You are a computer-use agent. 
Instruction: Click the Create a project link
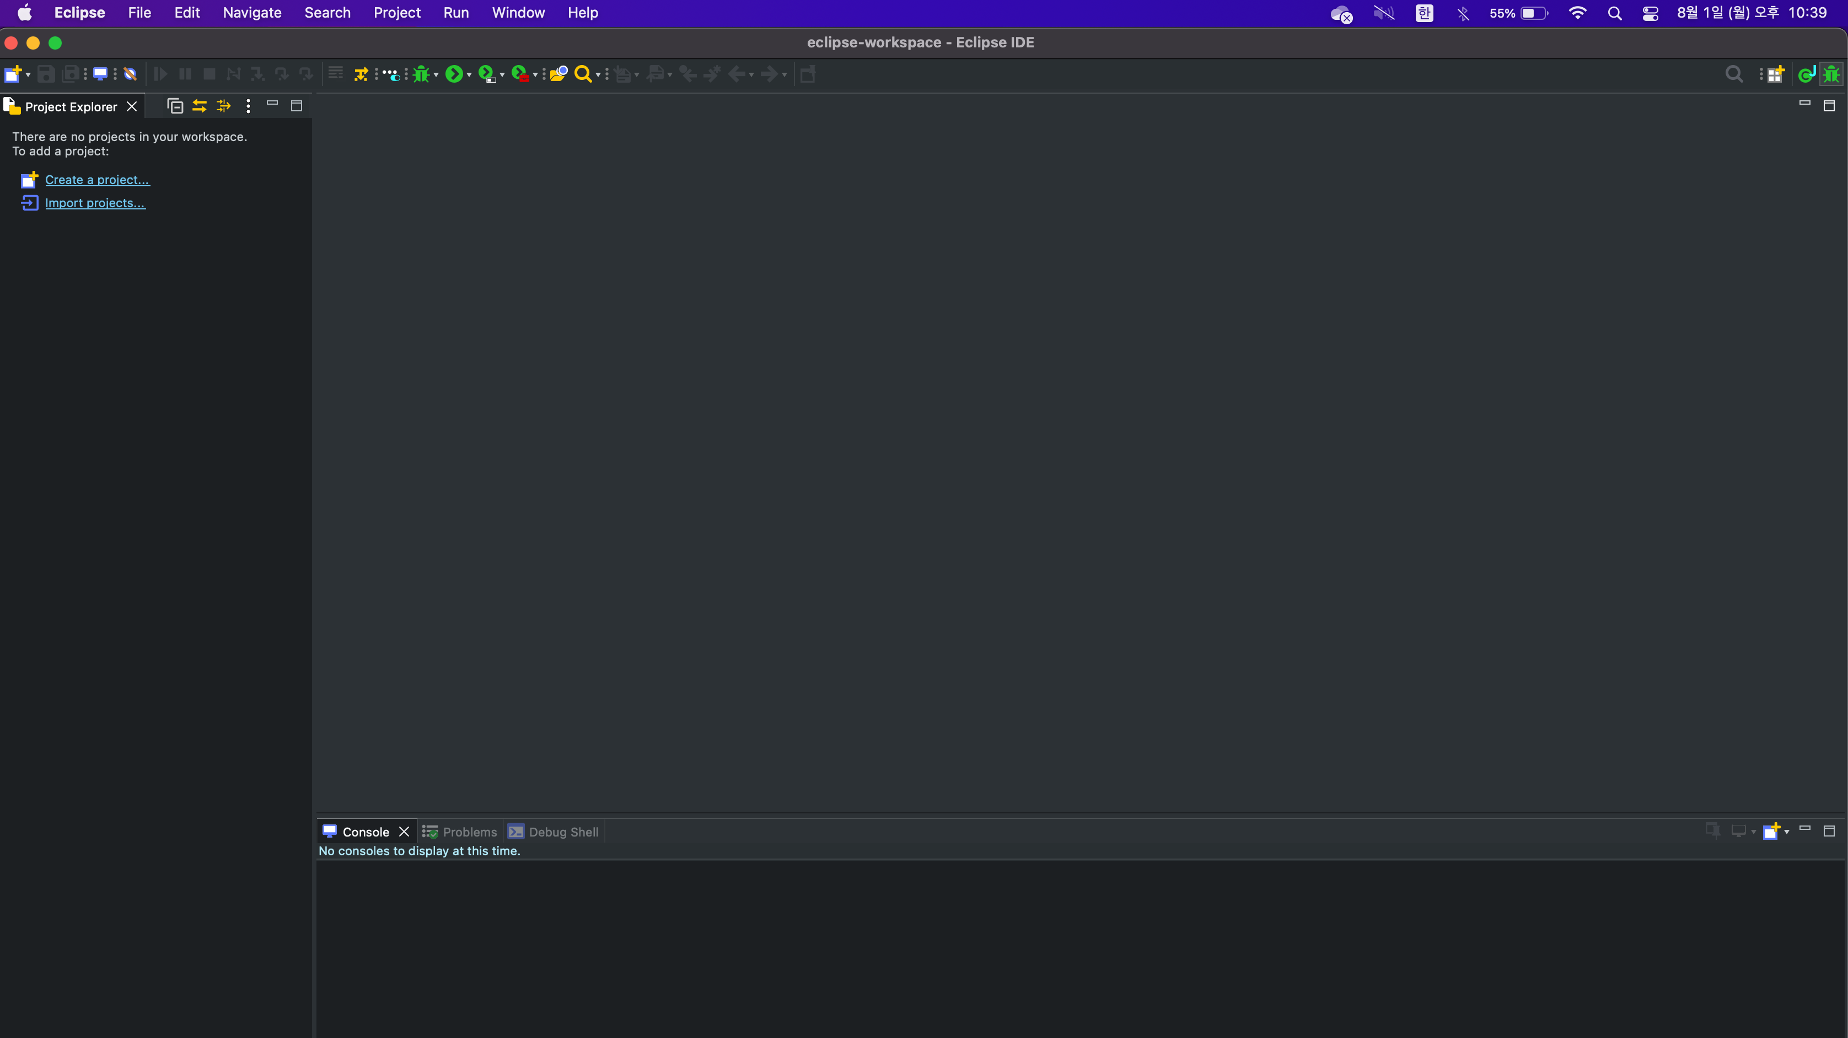click(x=97, y=180)
